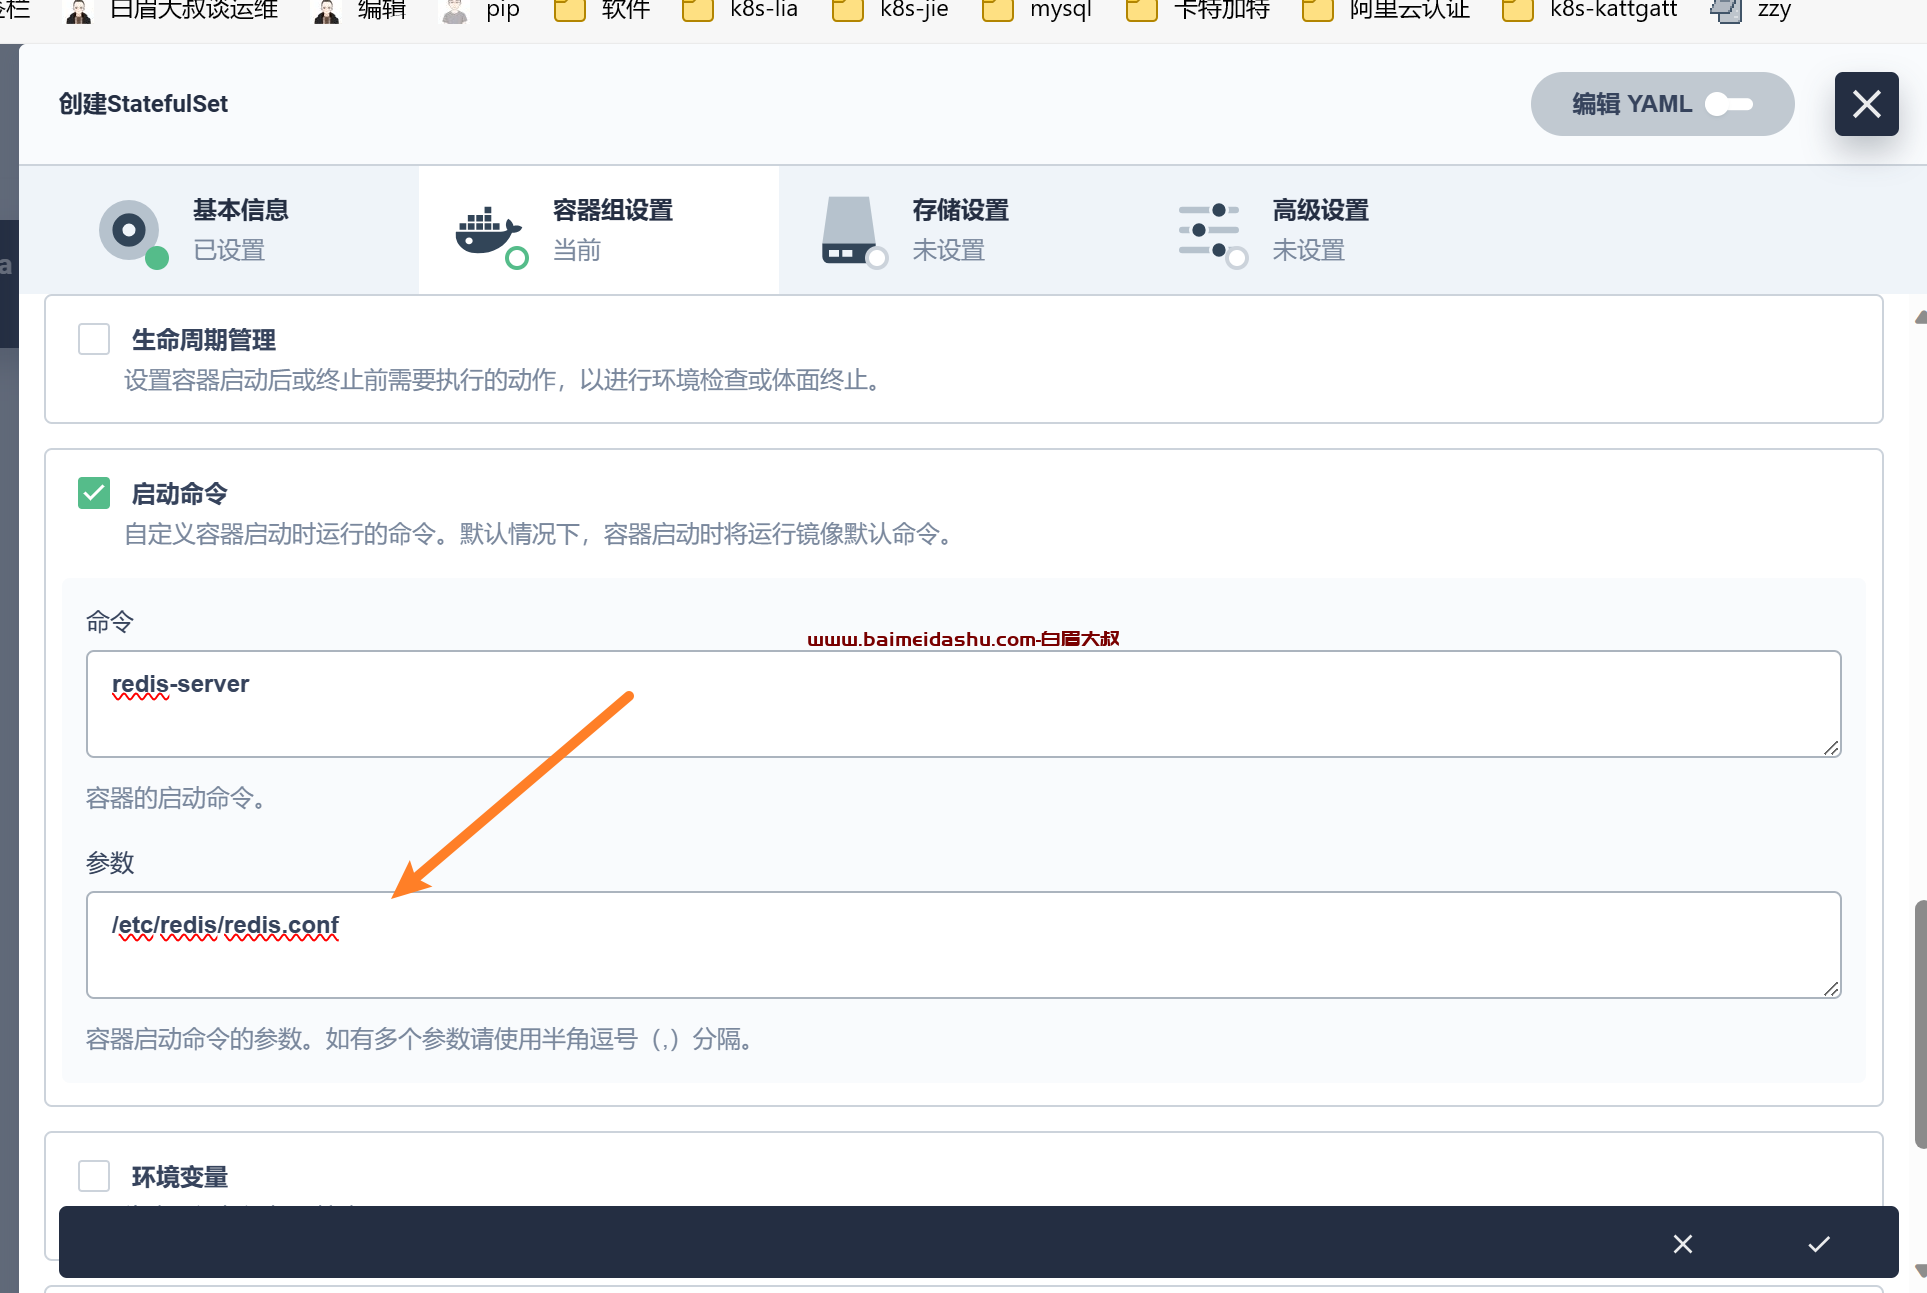The width and height of the screenshot is (1927, 1293).
Task: Cancel with the X in bottom bar
Action: point(1683,1244)
